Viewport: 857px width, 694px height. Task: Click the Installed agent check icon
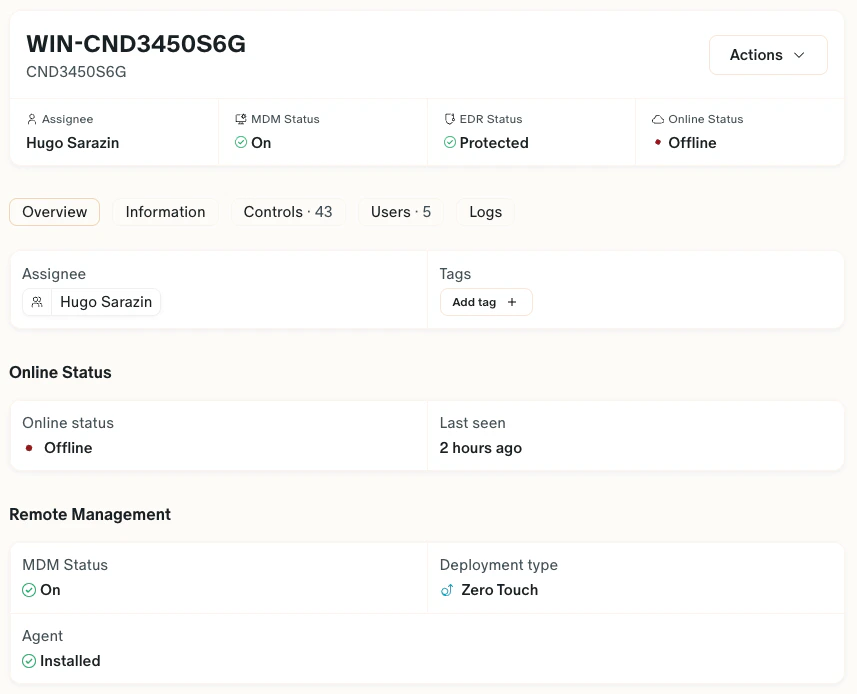click(x=29, y=661)
